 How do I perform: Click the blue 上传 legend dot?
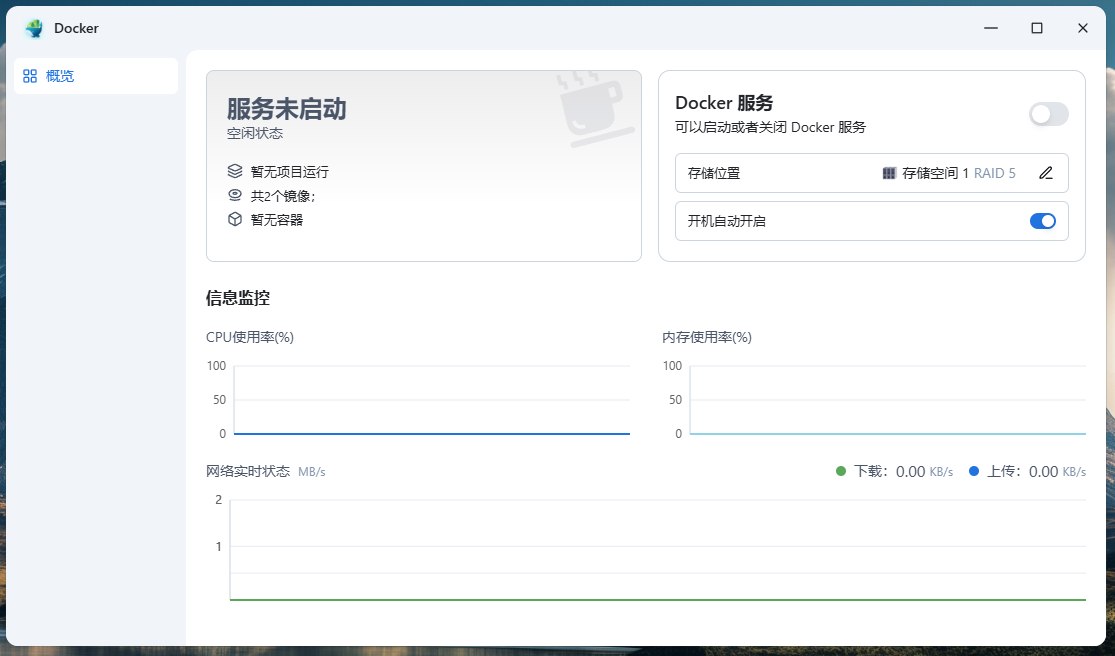coord(976,471)
